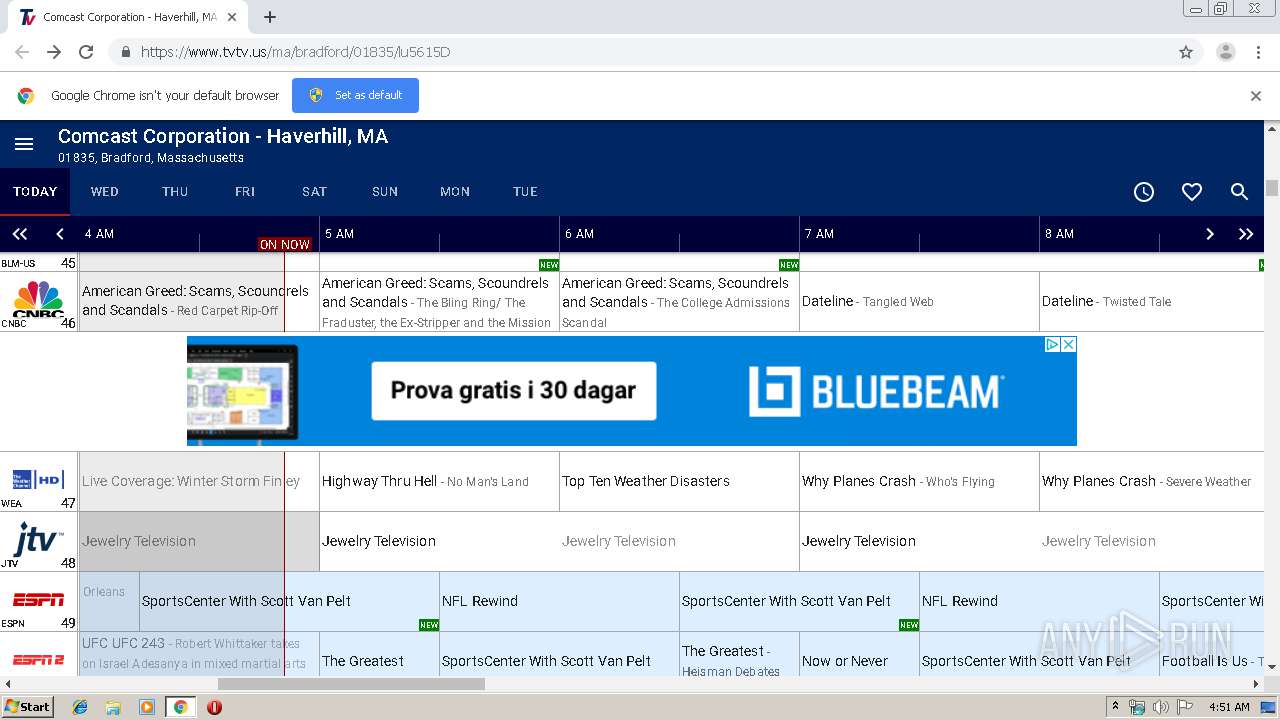1280x720 pixels.
Task: Click the Bluebeam 'Prova gratis i 30 dagar' button
Action: coord(514,390)
